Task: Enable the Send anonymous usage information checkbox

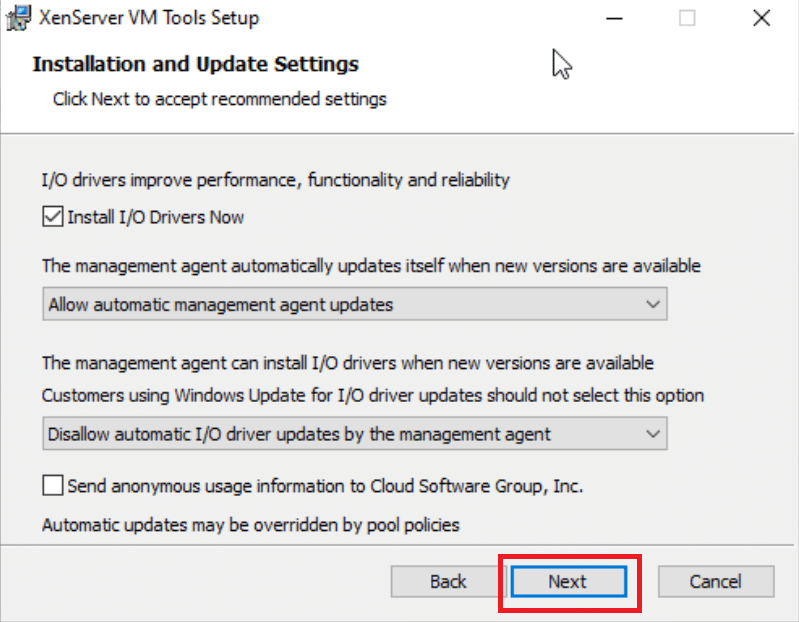Action: 52,486
